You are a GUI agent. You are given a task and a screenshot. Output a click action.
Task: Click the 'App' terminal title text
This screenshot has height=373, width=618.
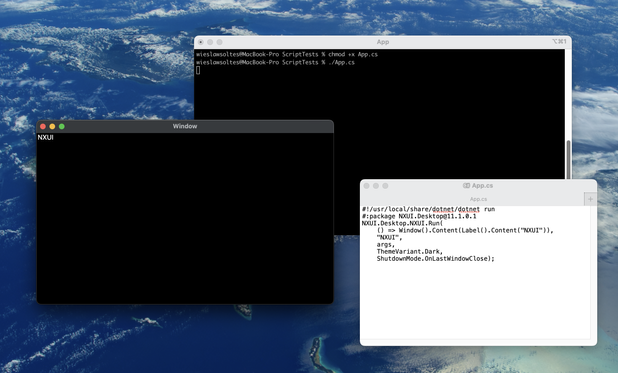click(383, 42)
